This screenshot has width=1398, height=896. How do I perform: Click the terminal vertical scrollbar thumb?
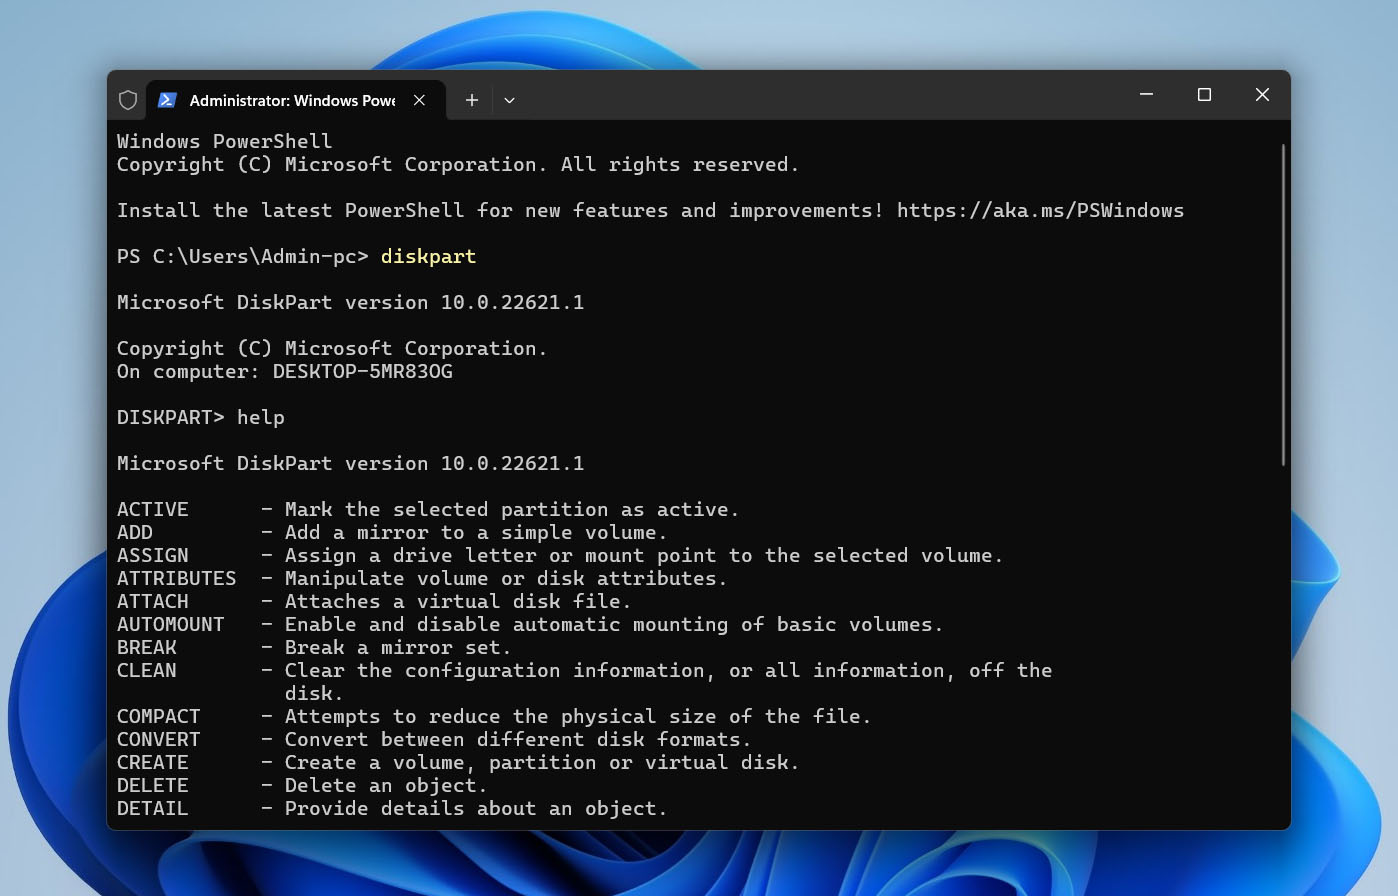tap(1283, 305)
